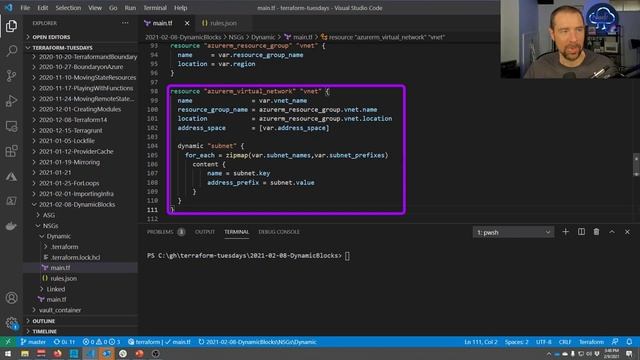This screenshot has width=640, height=360.
Task: Click the feedback icon in status bar
Action: (615, 342)
